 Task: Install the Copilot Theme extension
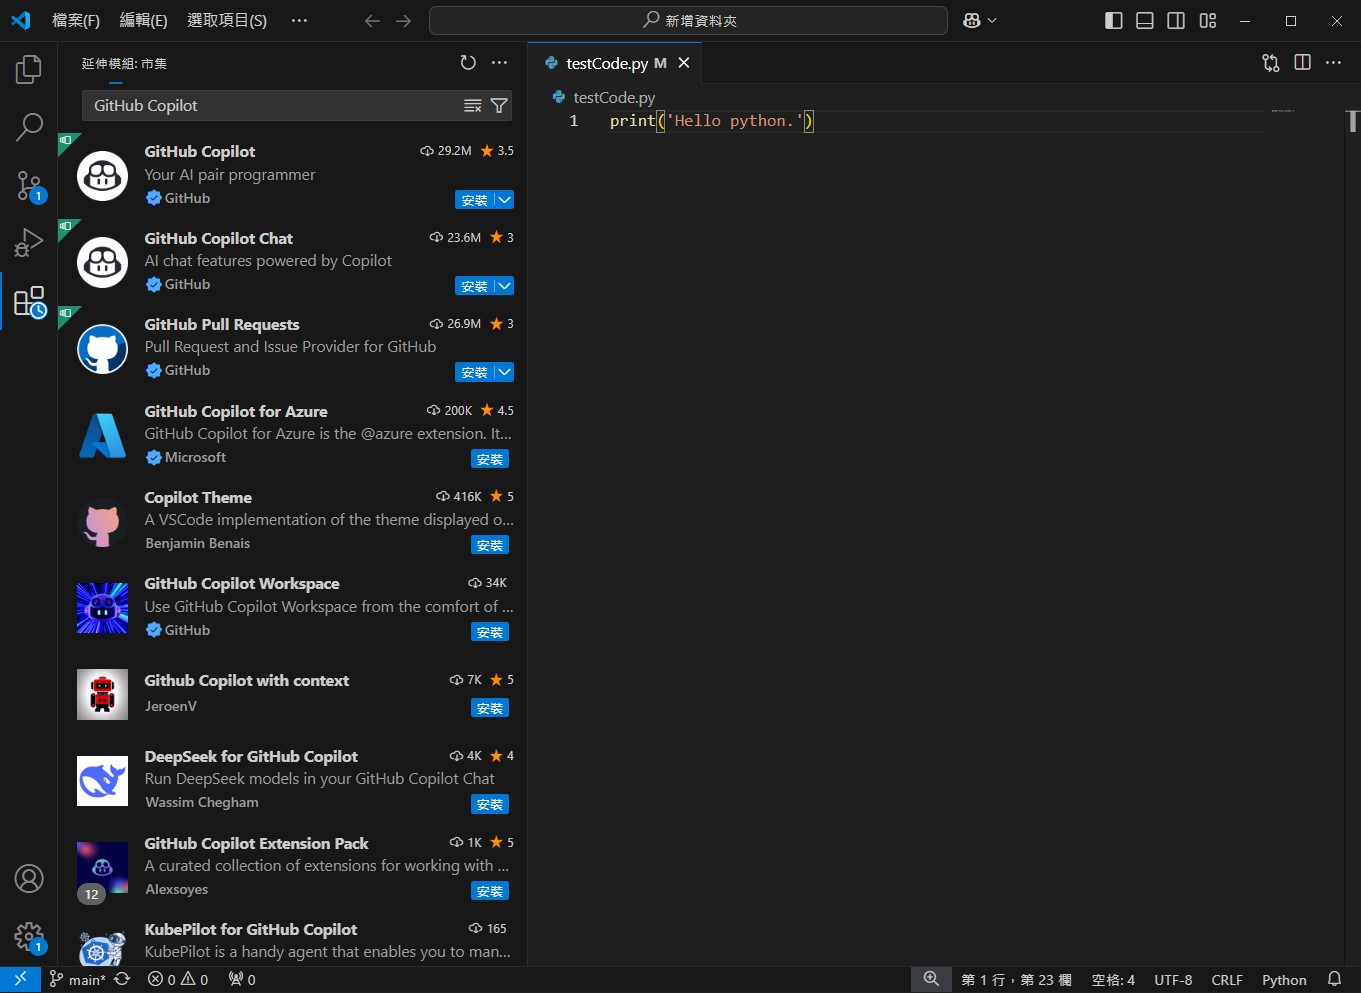coord(490,545)
